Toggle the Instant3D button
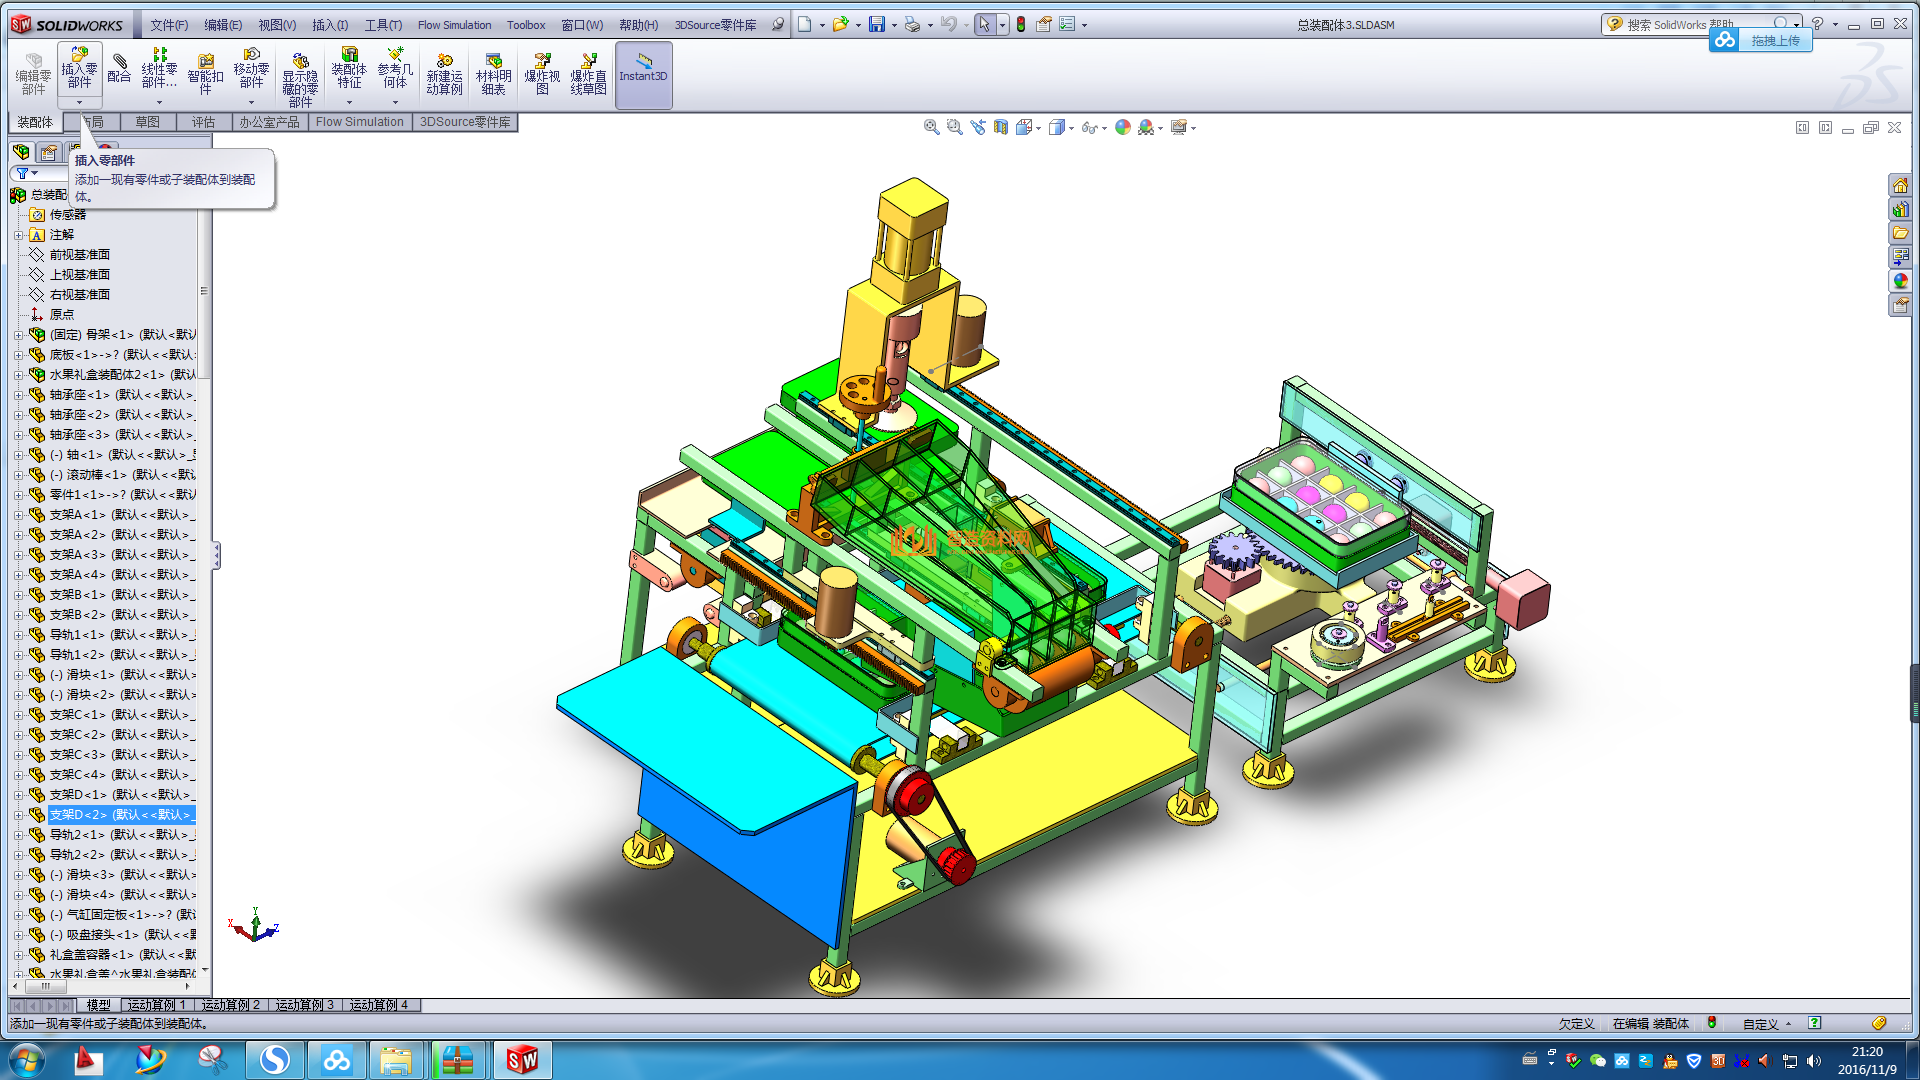Viewport: 1920px width, 1080px height. (x=643, y=73)
